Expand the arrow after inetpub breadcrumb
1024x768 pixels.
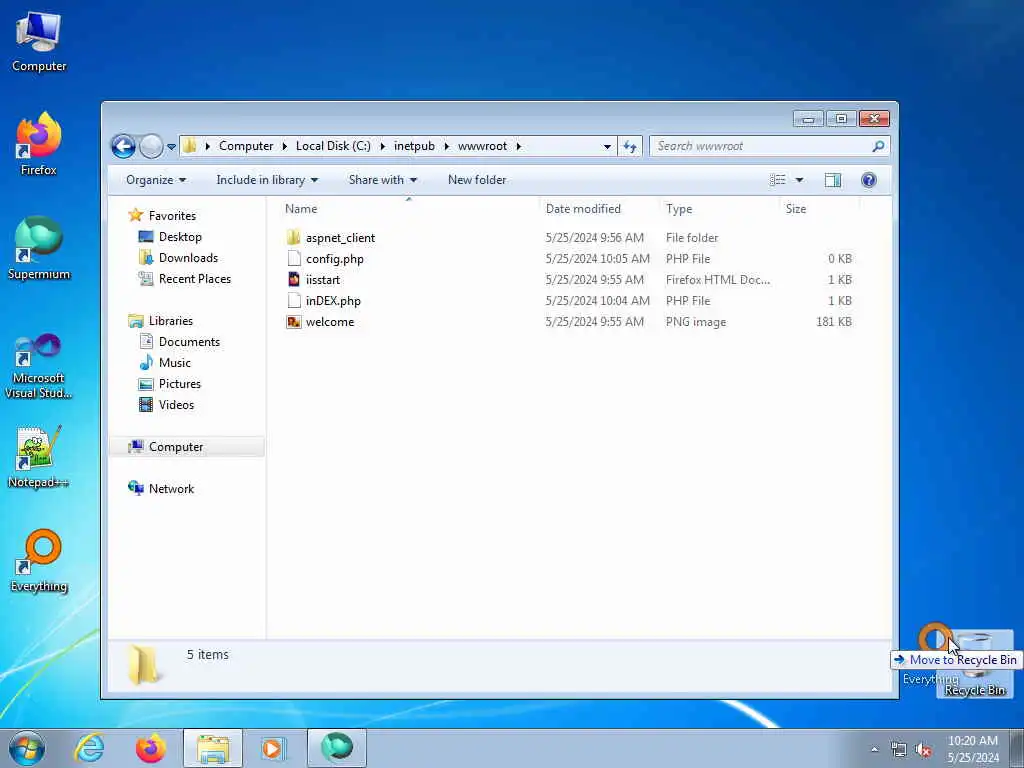coord(447,146)
